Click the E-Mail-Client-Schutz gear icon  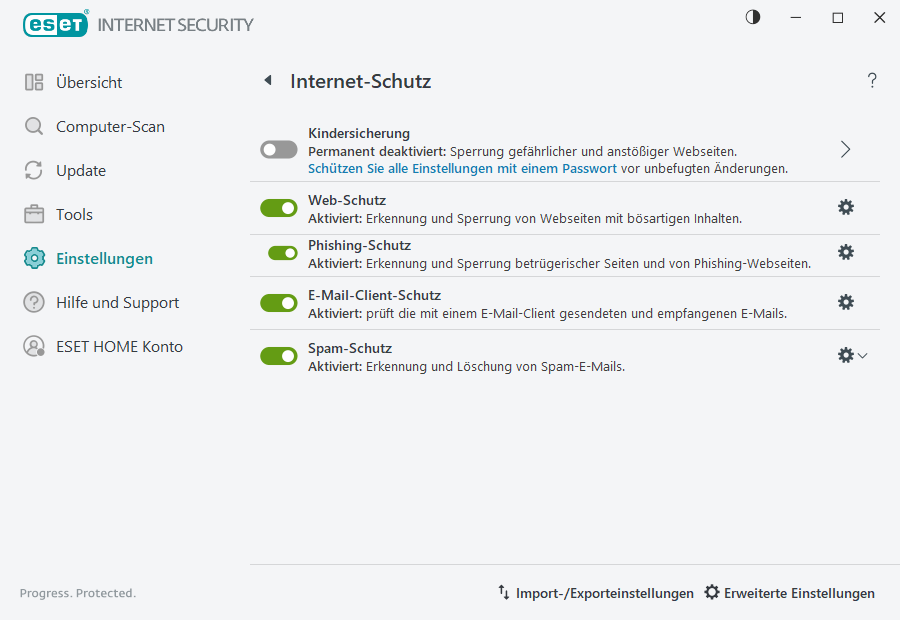[846, 302]
